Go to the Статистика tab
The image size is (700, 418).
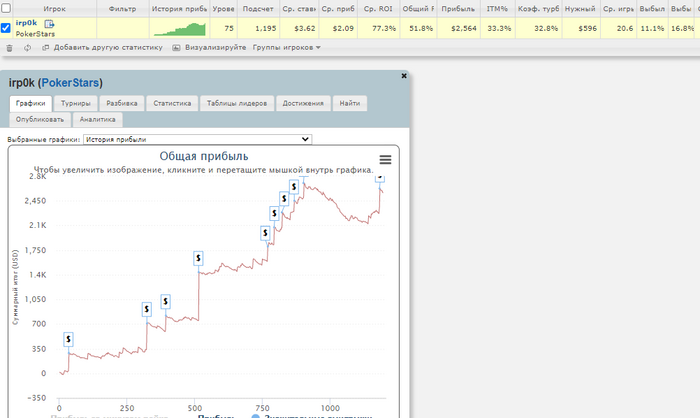tap(172, 103)
